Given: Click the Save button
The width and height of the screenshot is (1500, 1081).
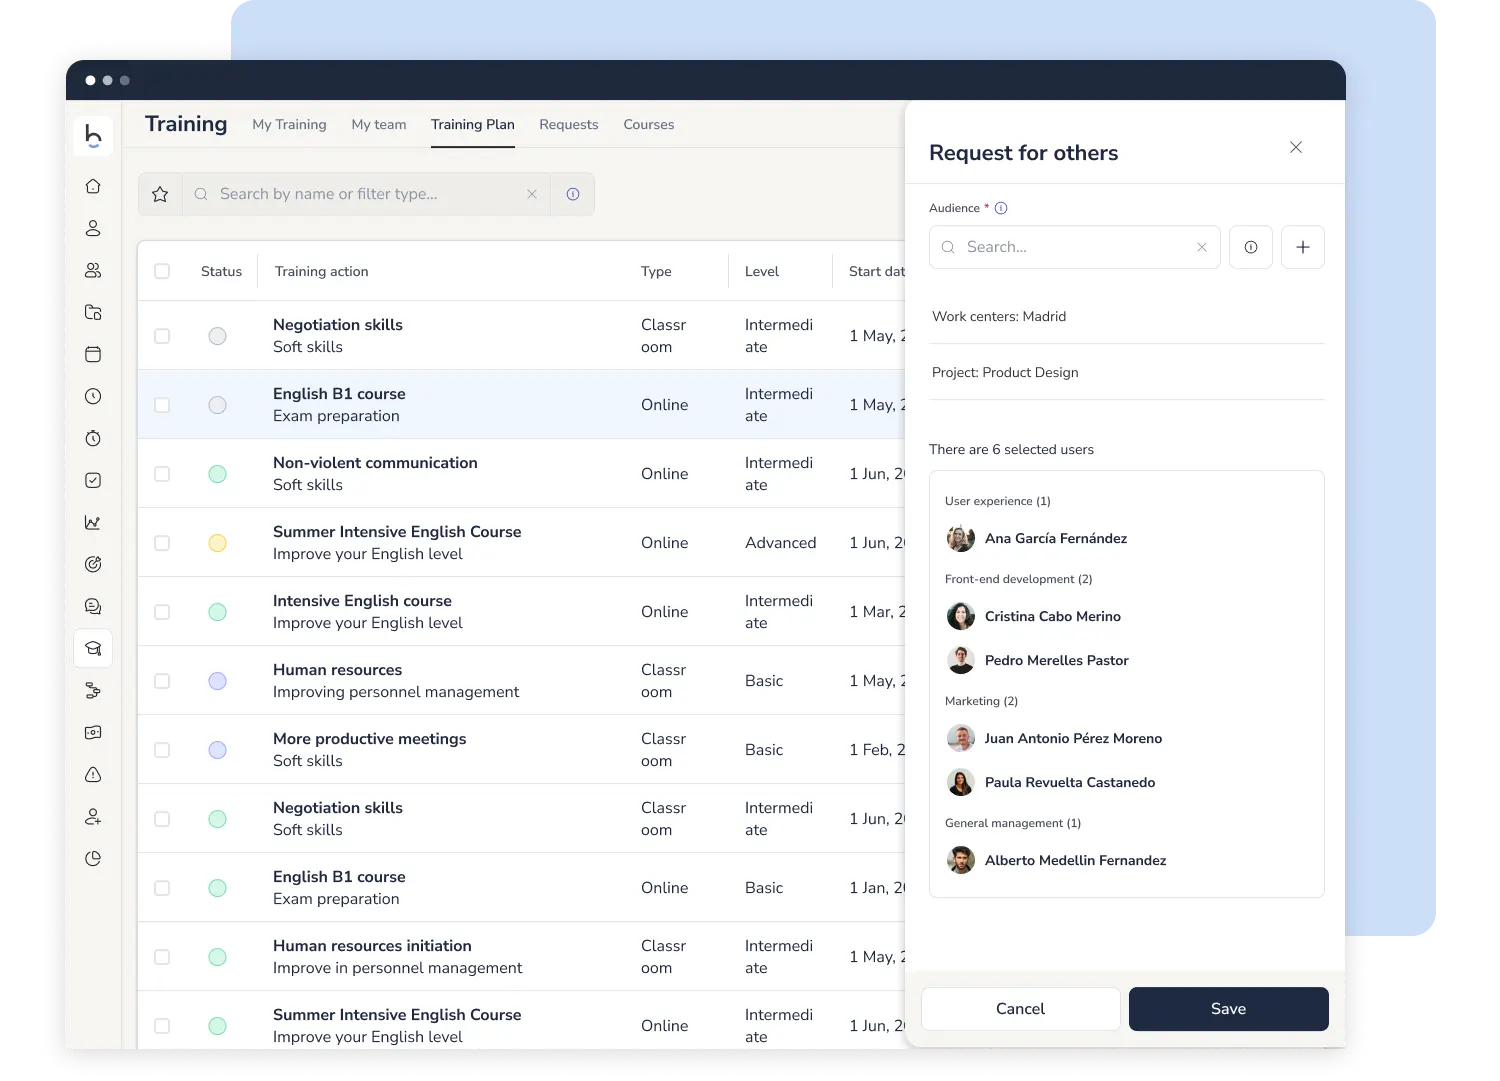Looking at the screenshot, I should pyautogui.click(x=1228, y=1009).
